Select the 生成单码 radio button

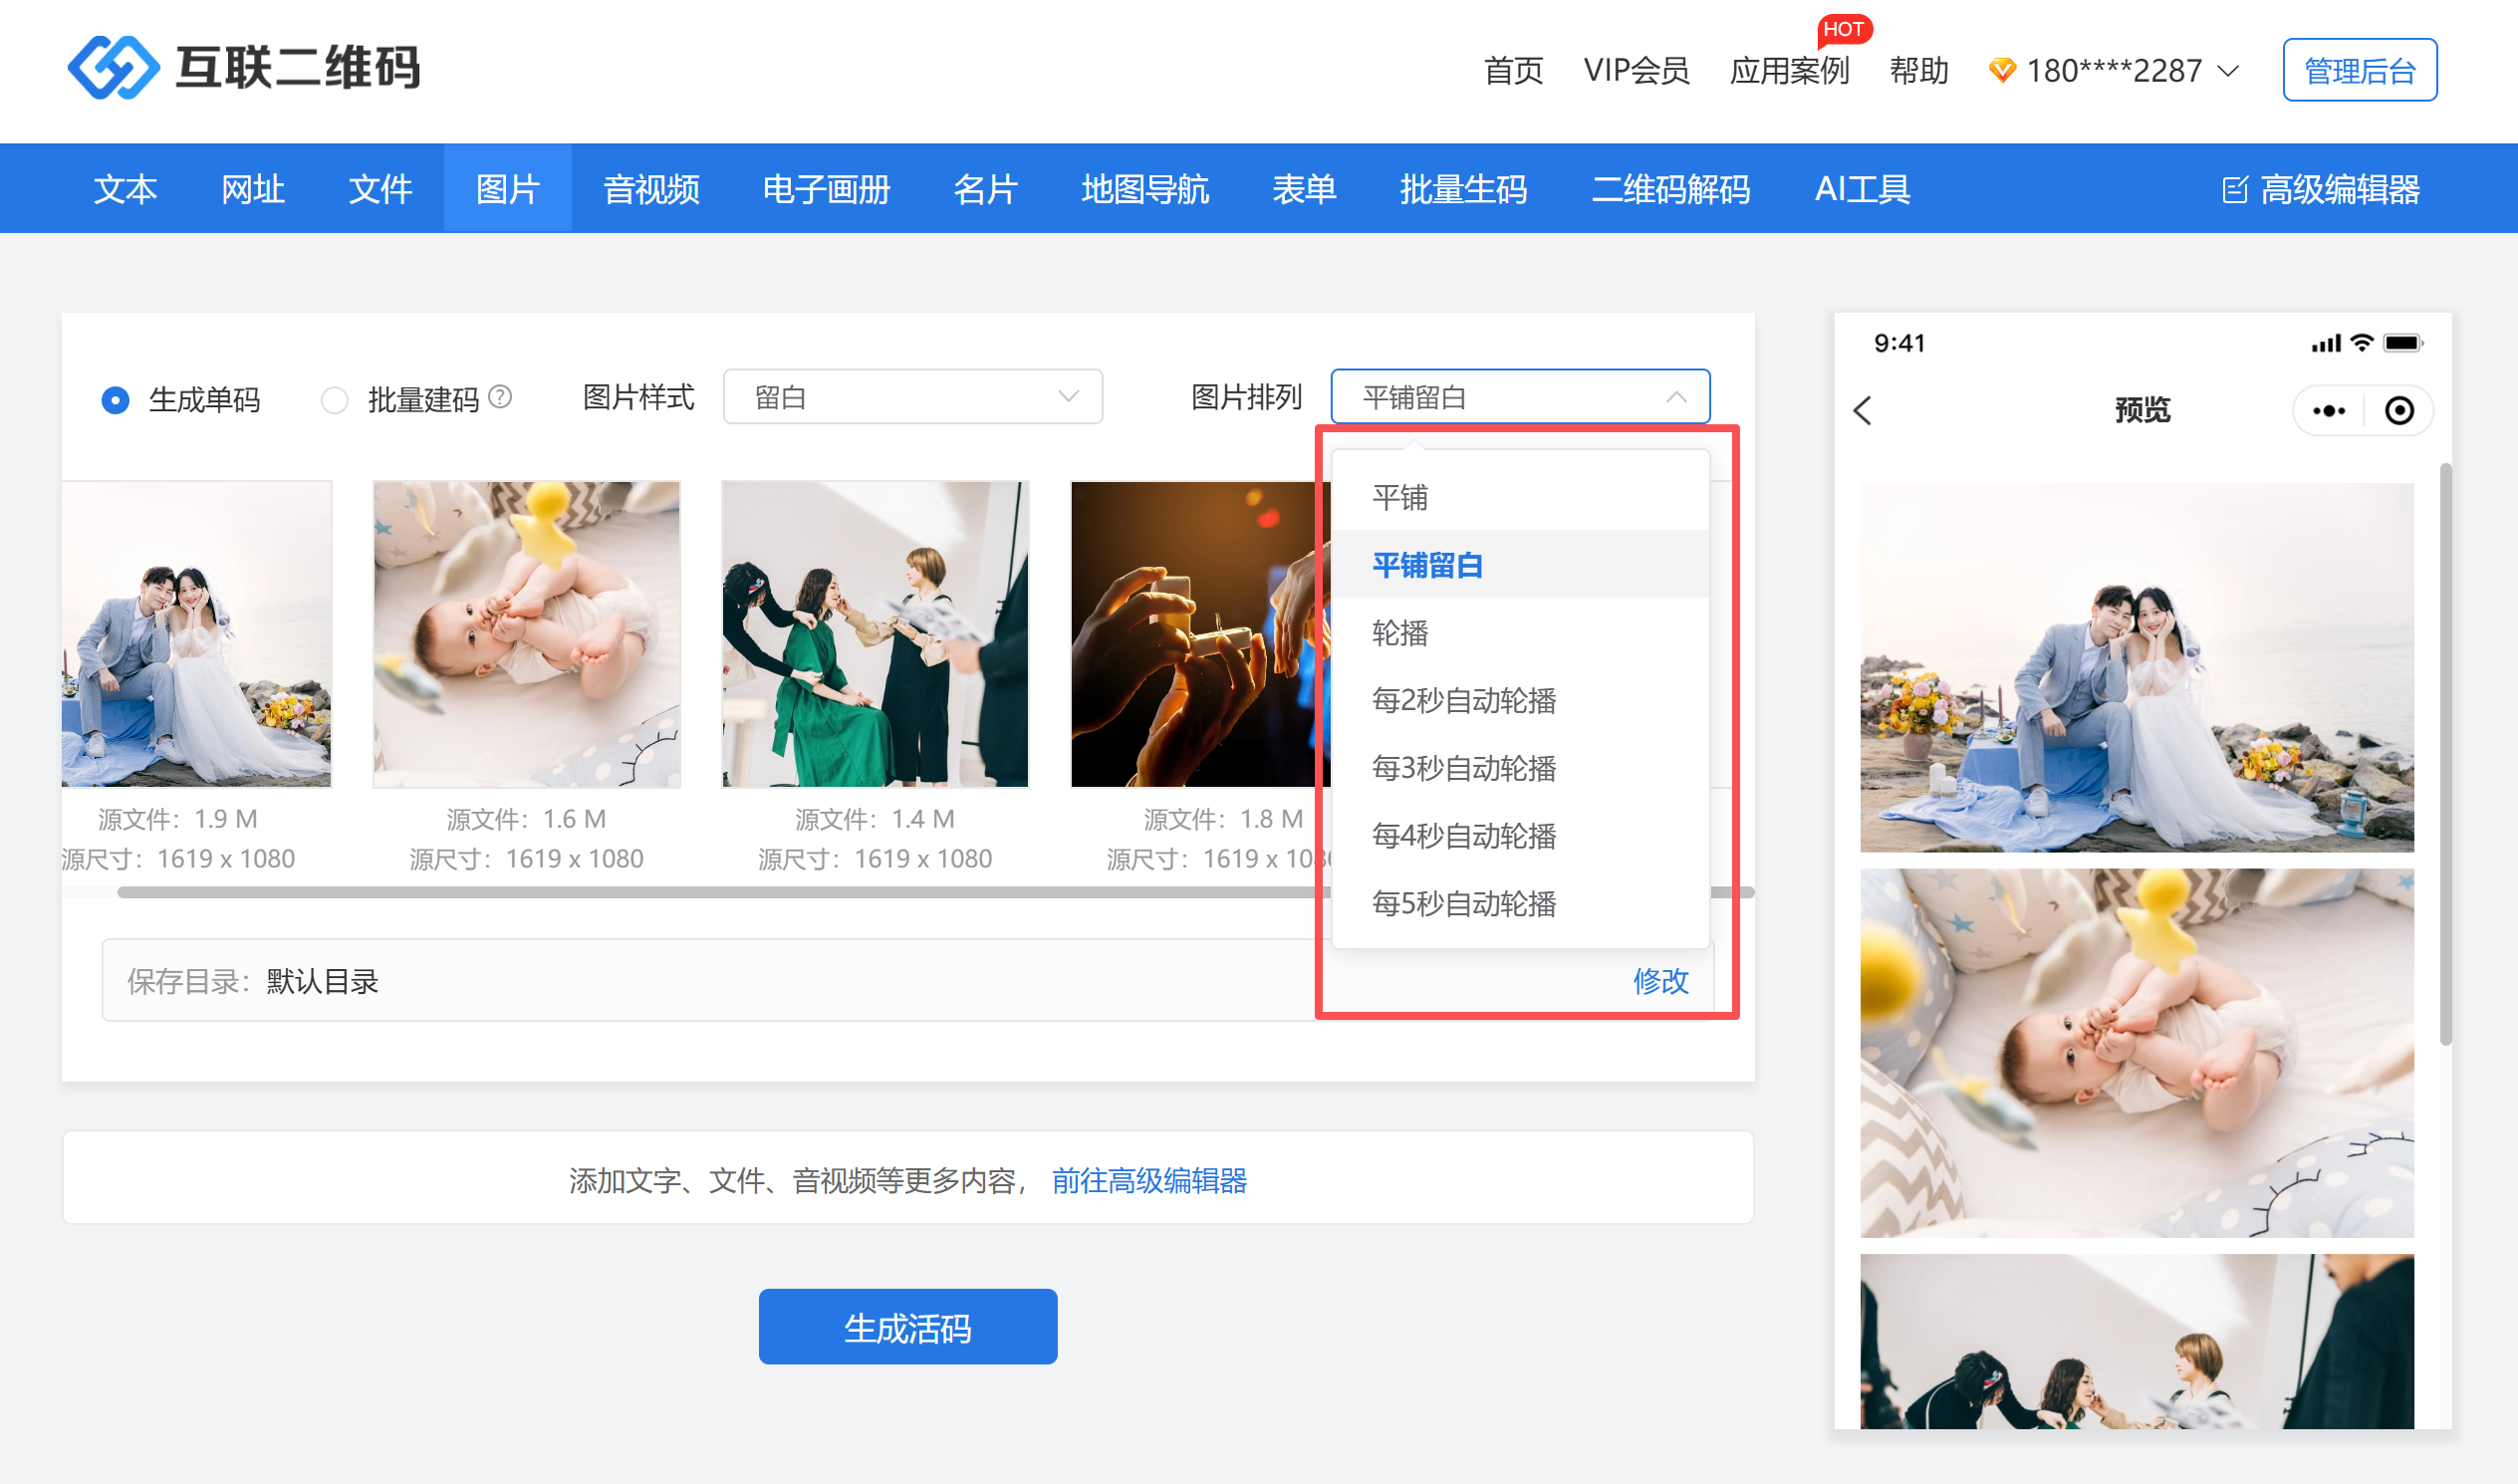(115, 400)
